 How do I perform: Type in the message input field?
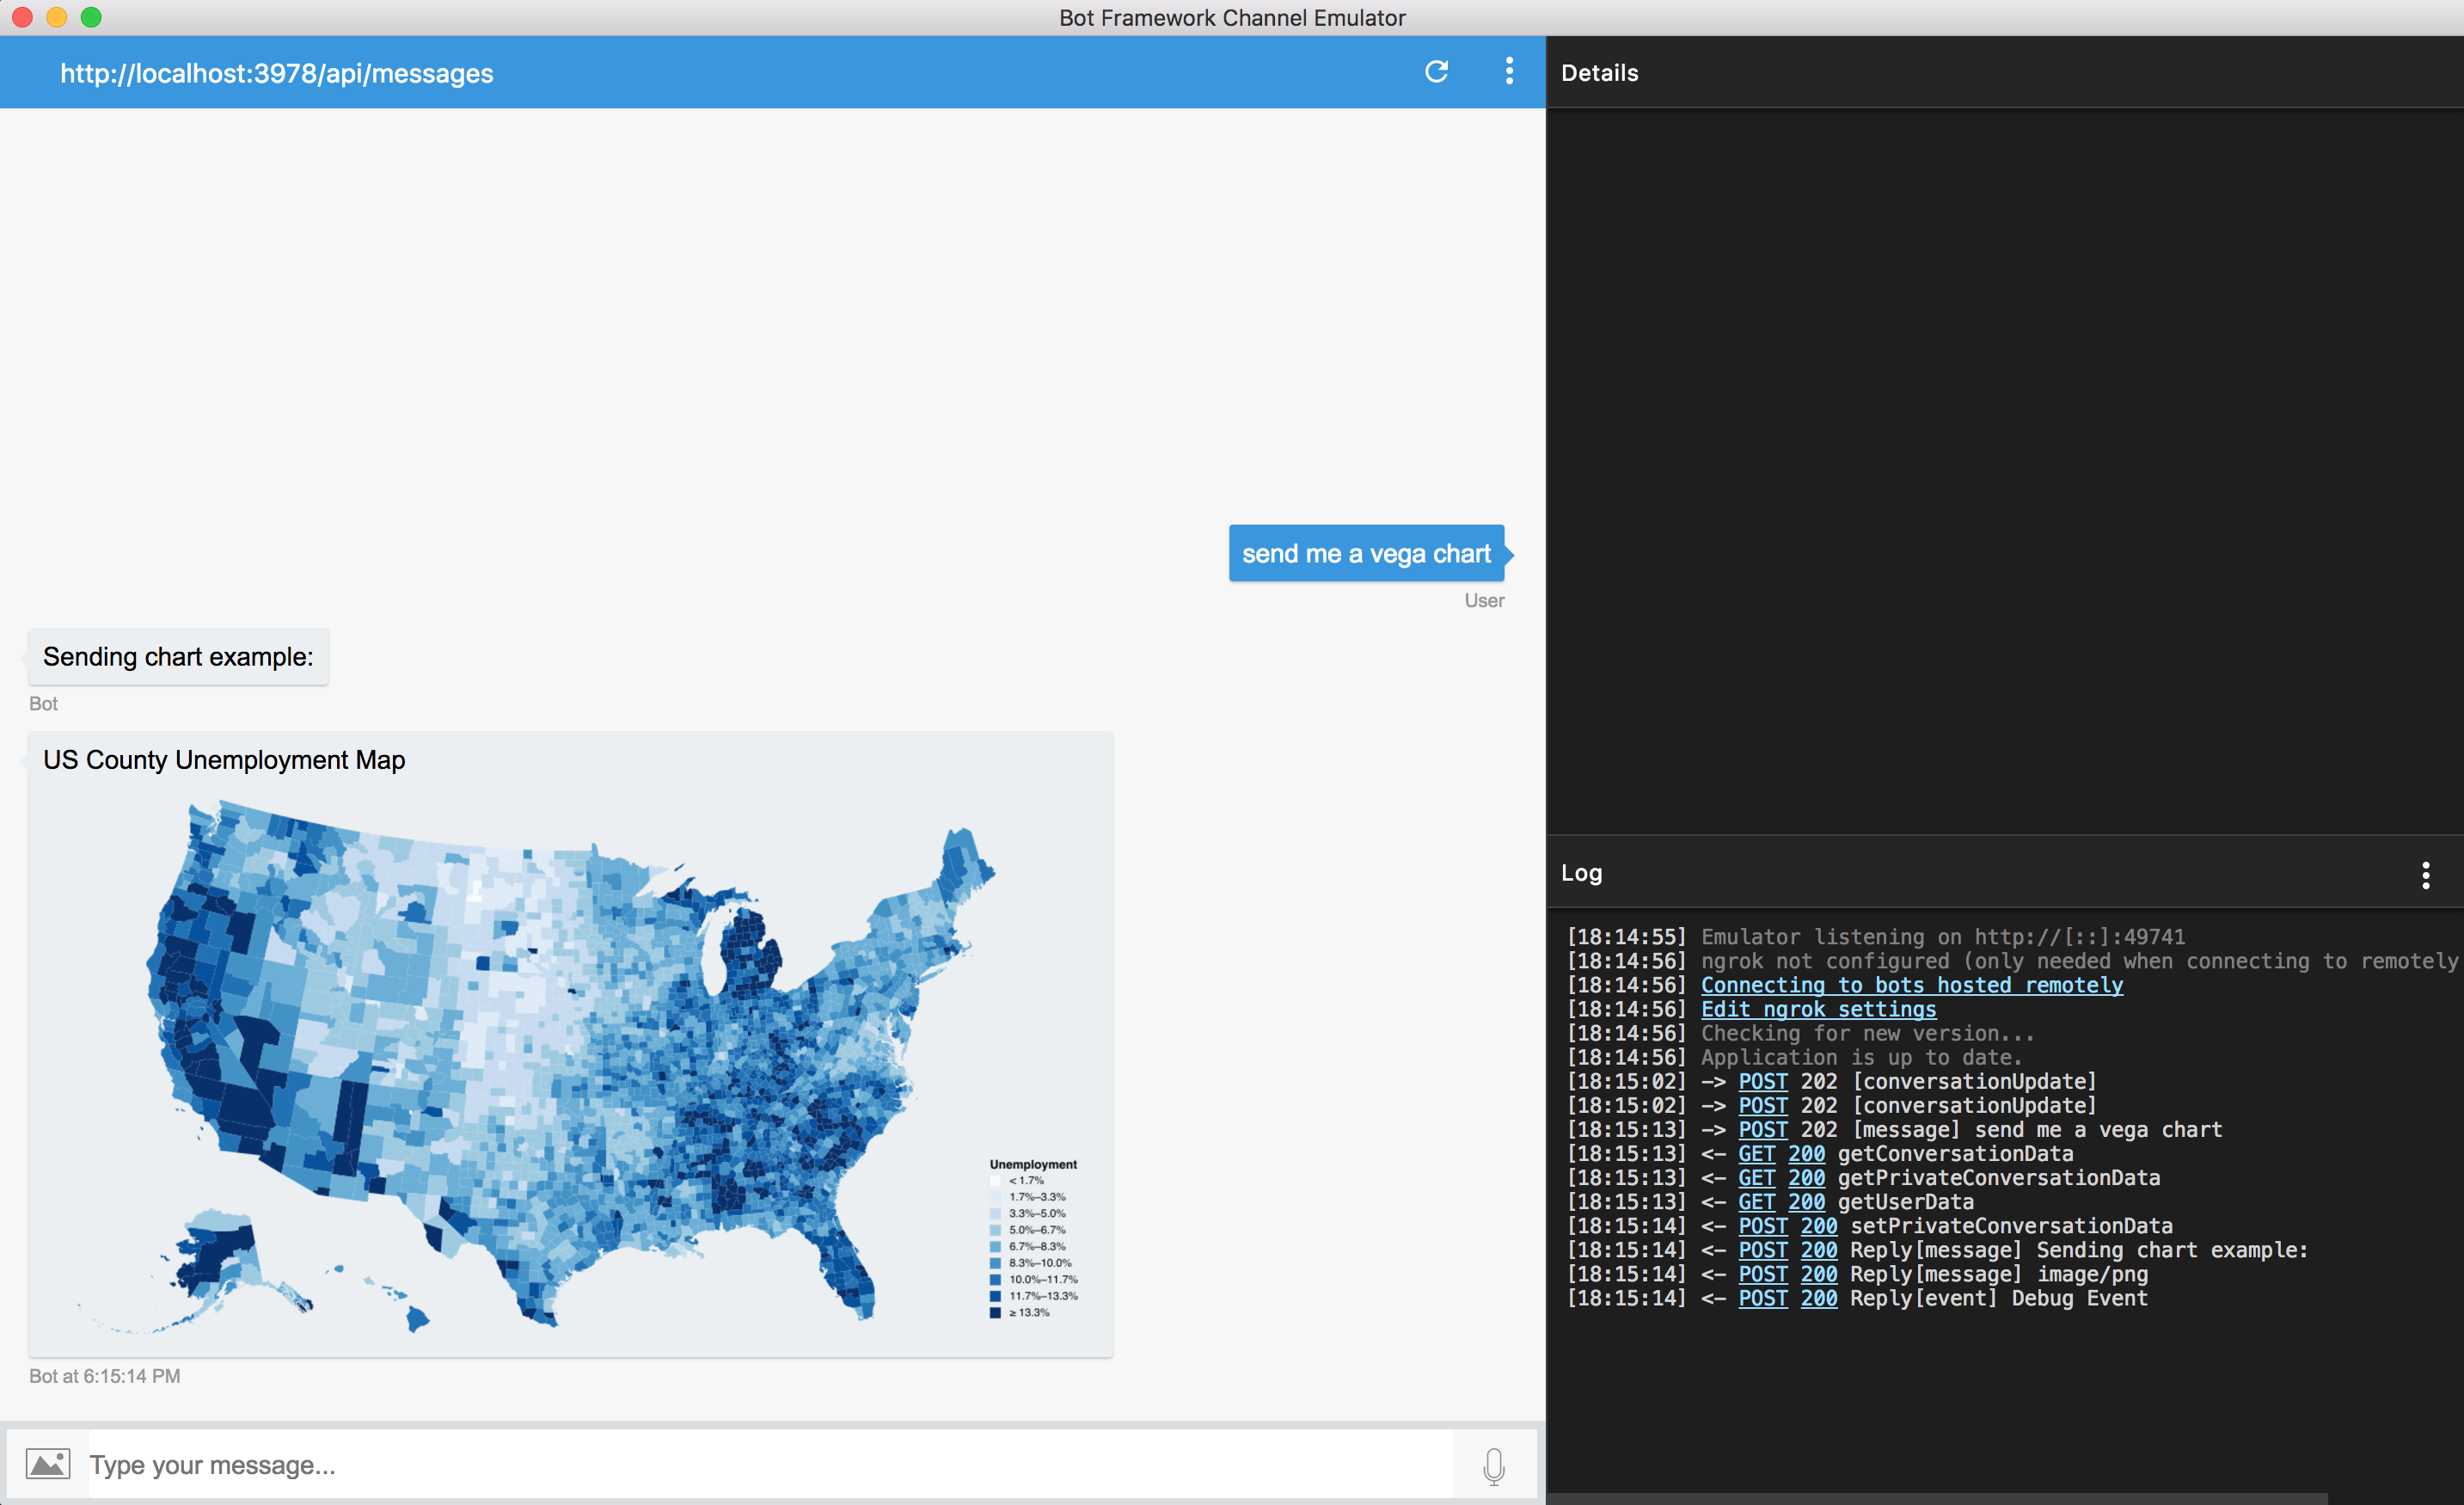(x=770, y=1464)
